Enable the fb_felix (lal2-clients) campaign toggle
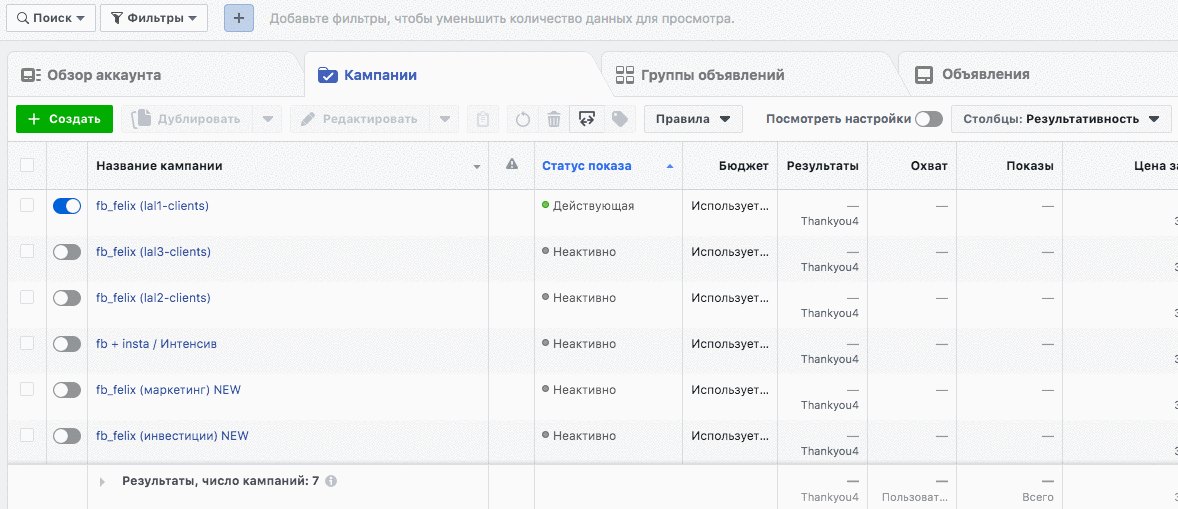The height and width of the screenshot is (509, 1178). 67,298
